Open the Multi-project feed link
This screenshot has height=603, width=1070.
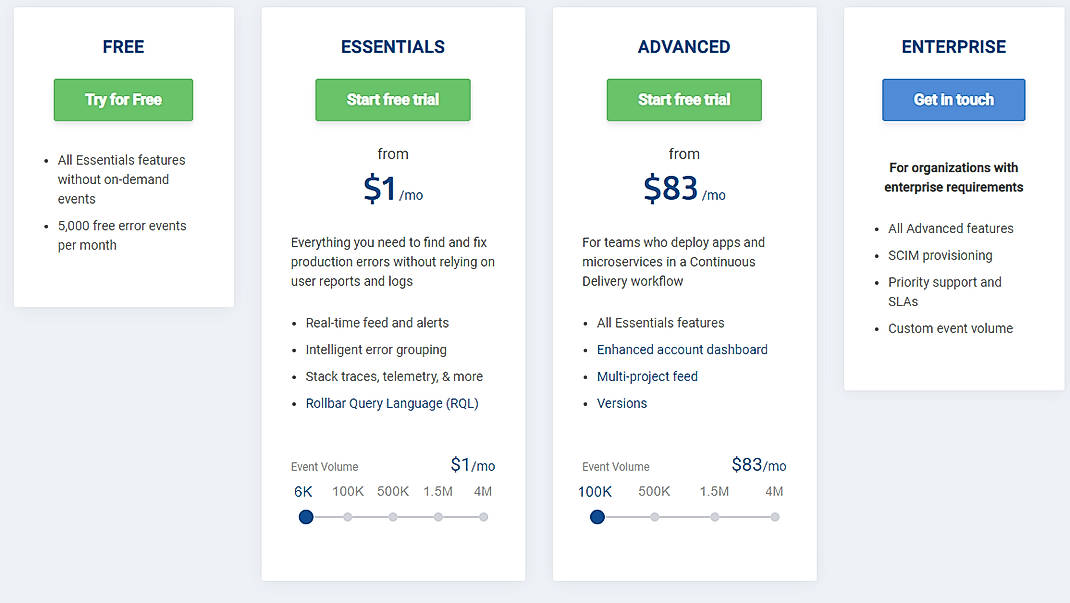click(647, 376)
